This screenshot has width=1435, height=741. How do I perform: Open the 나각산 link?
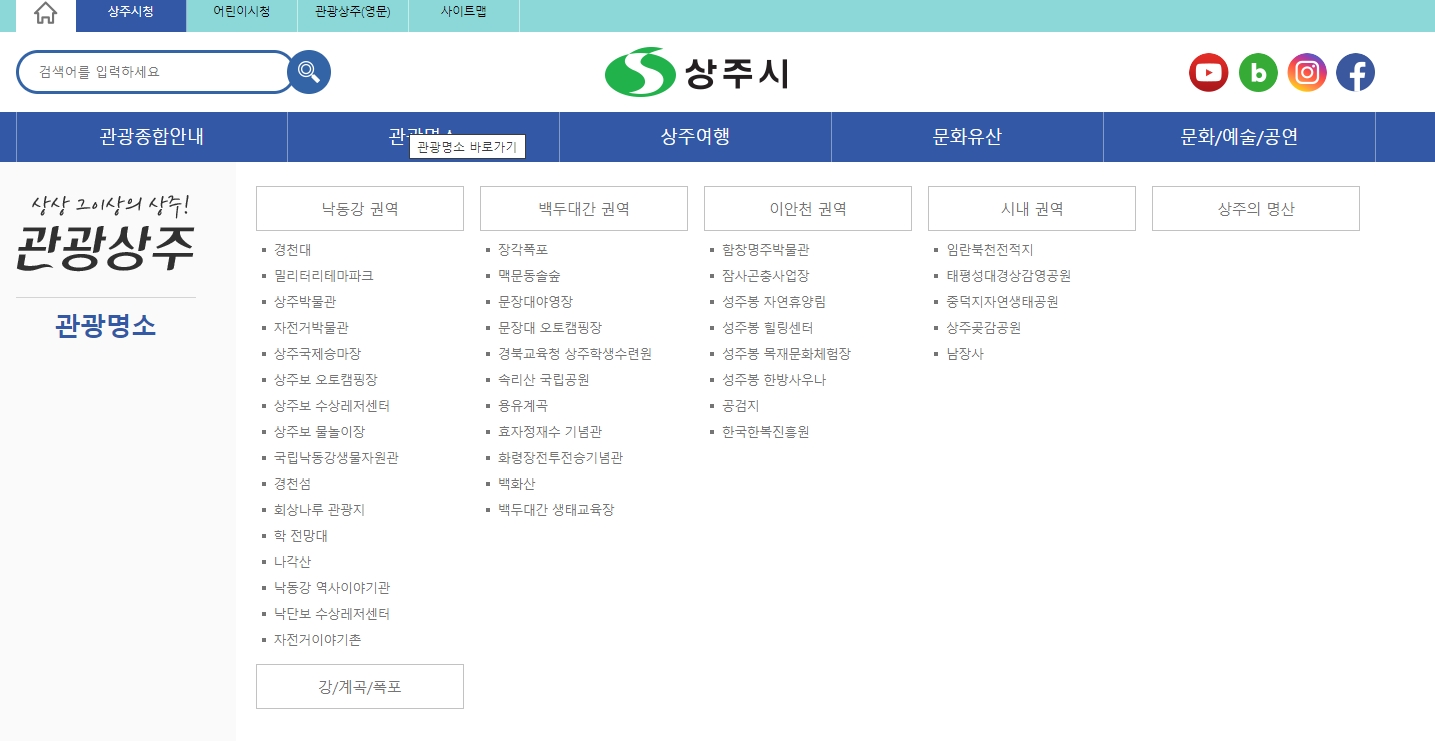point(292,562)
